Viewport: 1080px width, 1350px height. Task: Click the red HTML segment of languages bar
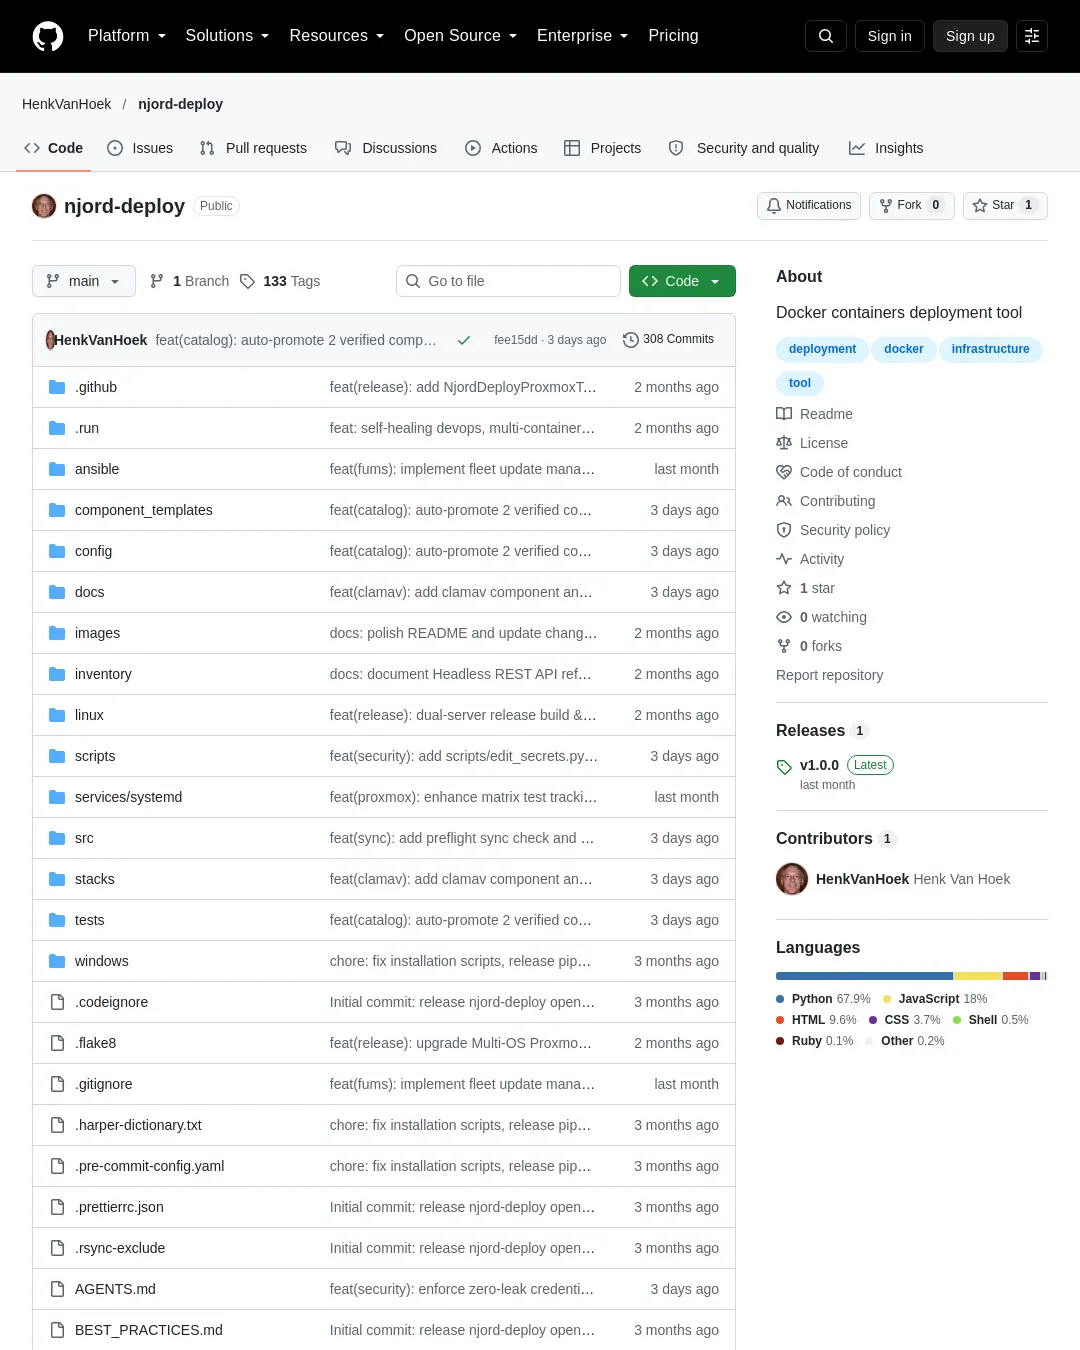tap(1015, 976)
